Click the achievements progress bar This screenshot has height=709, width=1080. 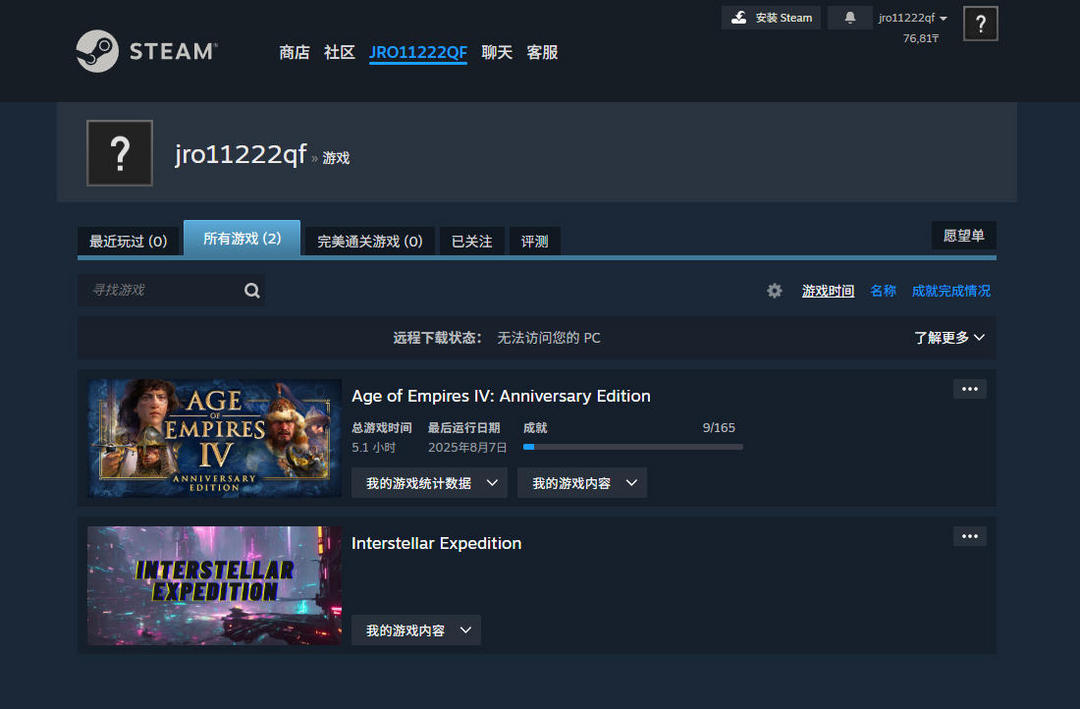[x=632, y=447]
